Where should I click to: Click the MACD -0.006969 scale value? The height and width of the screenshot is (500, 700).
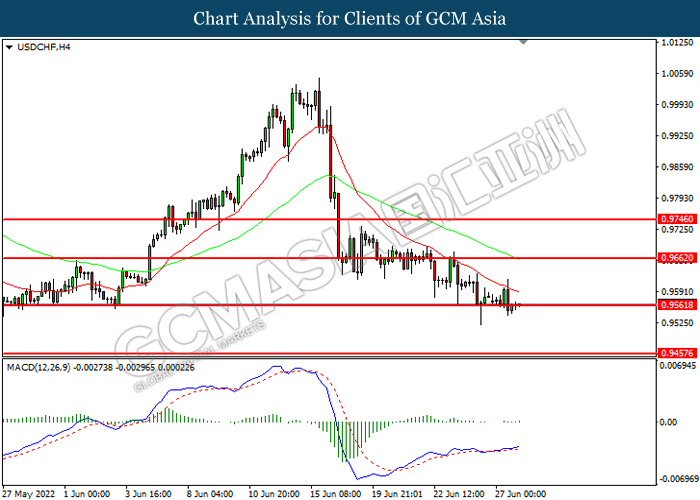tap(679, 479)
